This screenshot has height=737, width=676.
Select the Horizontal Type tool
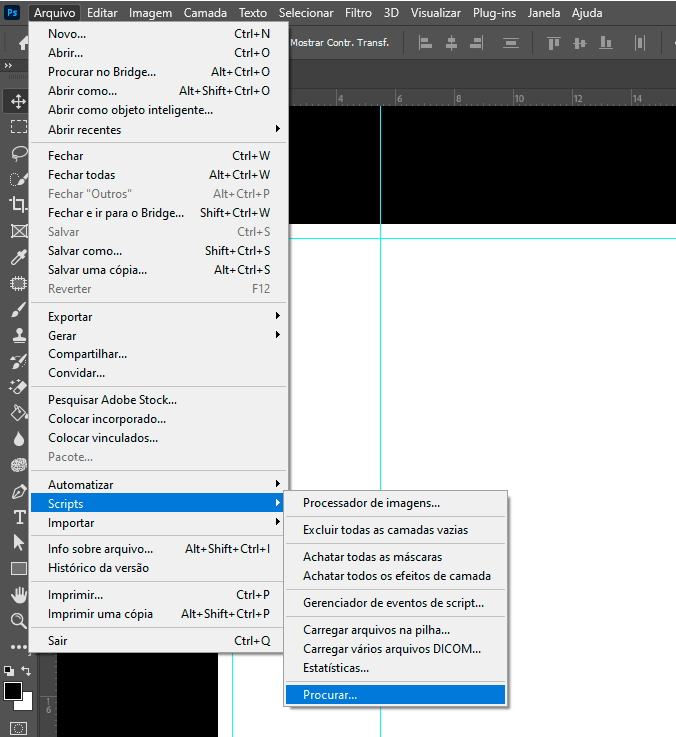pos(18,517)
